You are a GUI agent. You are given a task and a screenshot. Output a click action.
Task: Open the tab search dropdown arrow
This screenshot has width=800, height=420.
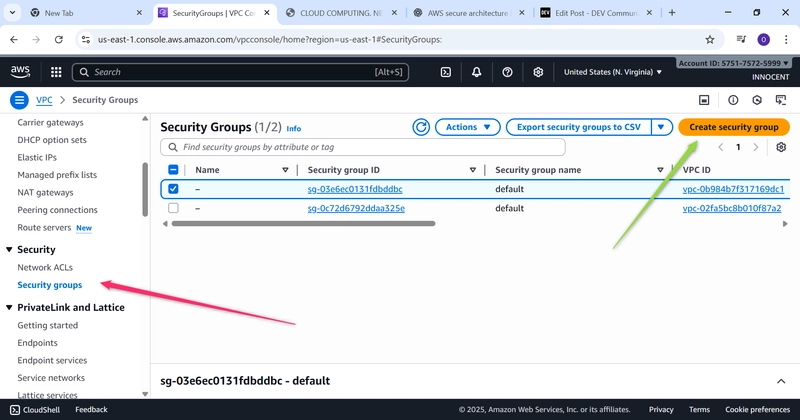tap(12, 13)
